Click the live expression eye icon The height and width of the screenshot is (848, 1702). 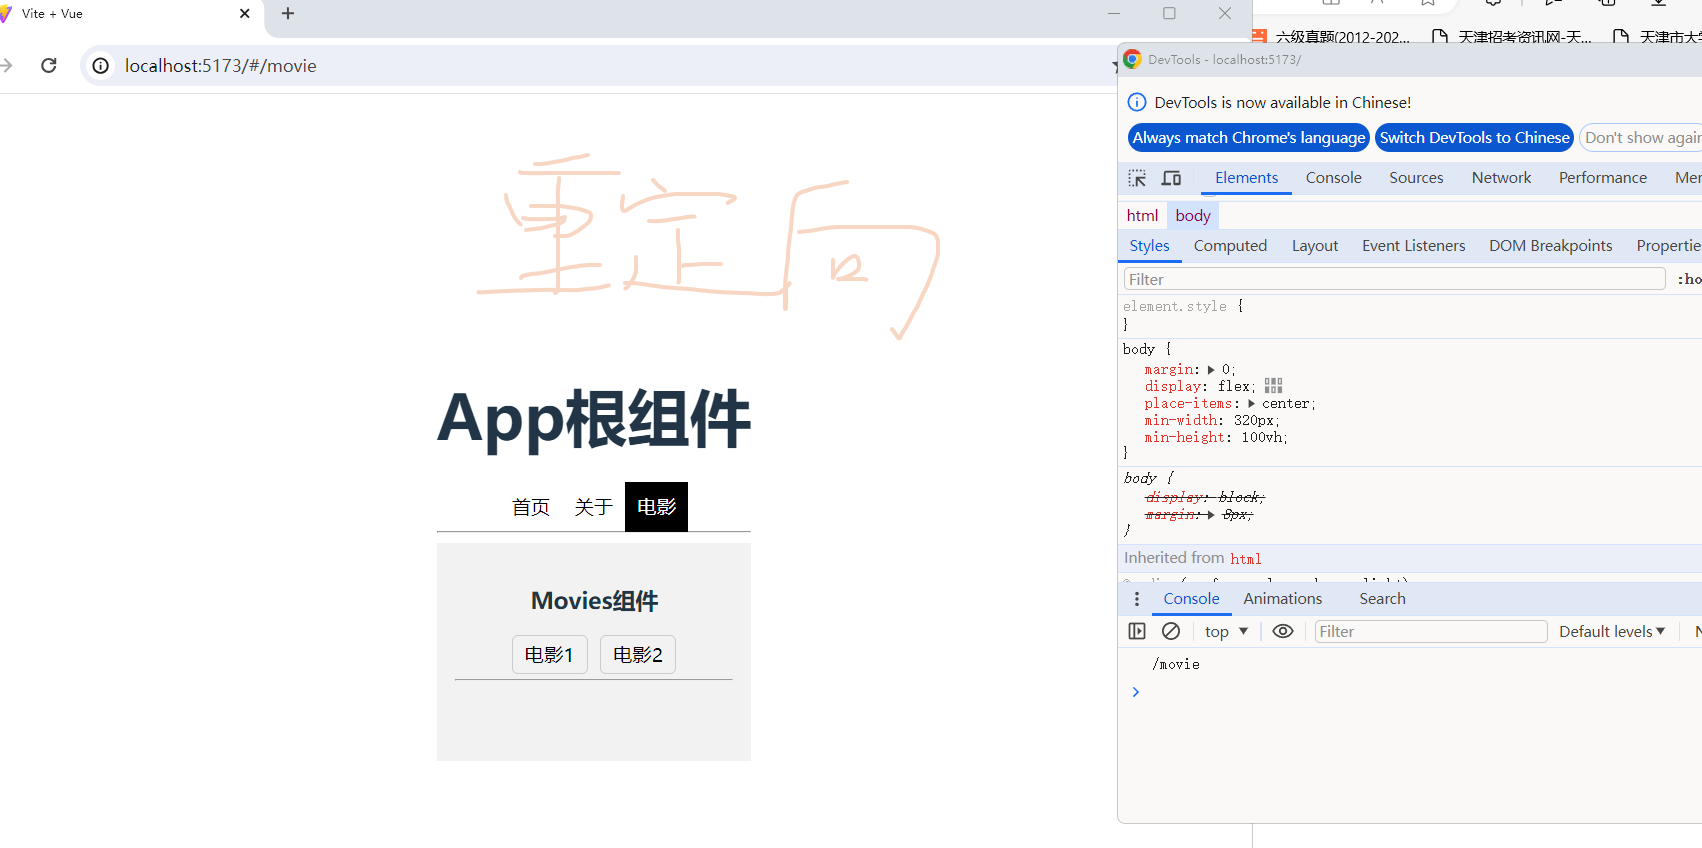click(1283, 631)
